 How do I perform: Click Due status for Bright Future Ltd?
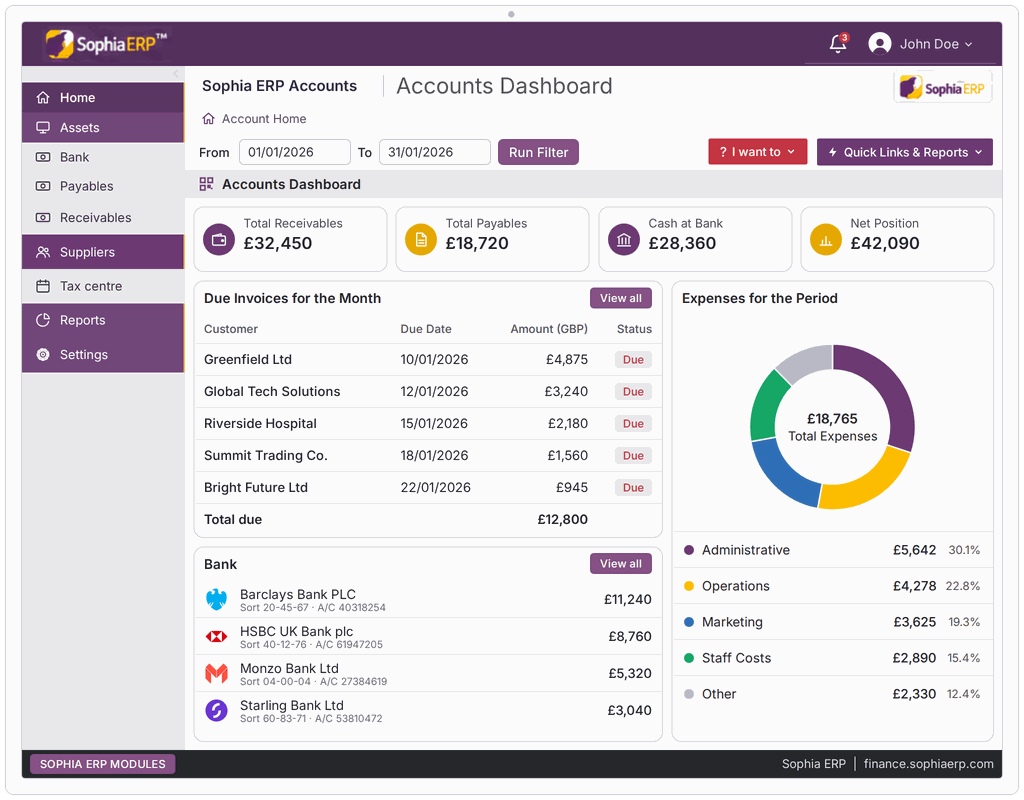click(633, 488)
